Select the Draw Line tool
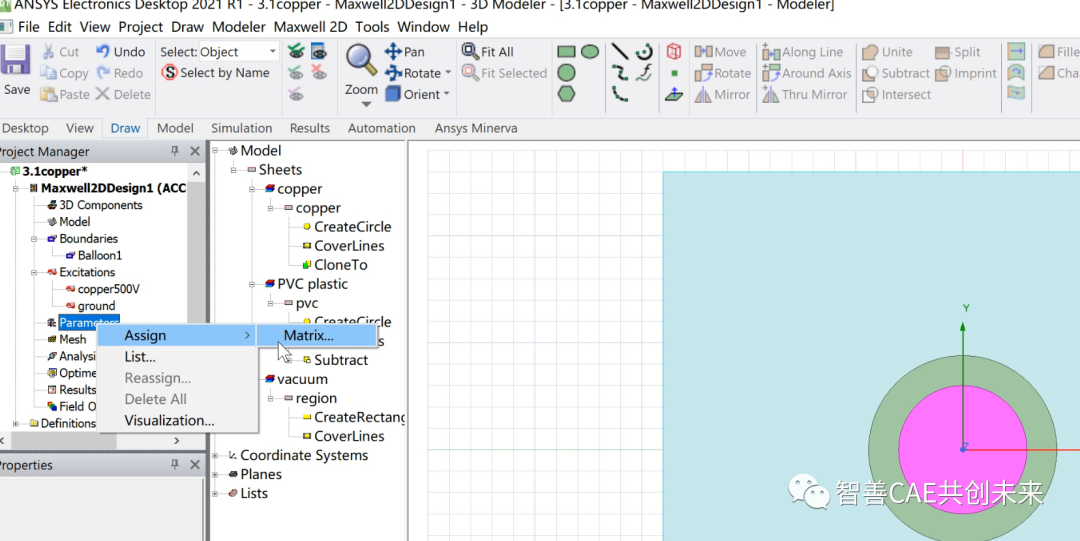This screenshot has width=1080, height=541. click(x=620, y=52)
